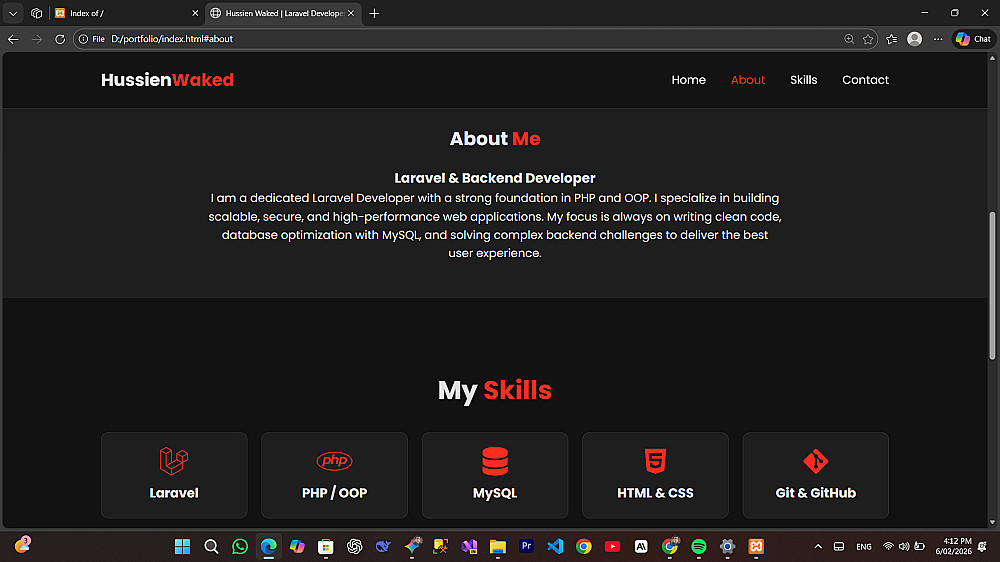Open the tab actions dropdown arrow
Image resolution: width=1000 pixels, height=562 pixels.
pos(13,13)
